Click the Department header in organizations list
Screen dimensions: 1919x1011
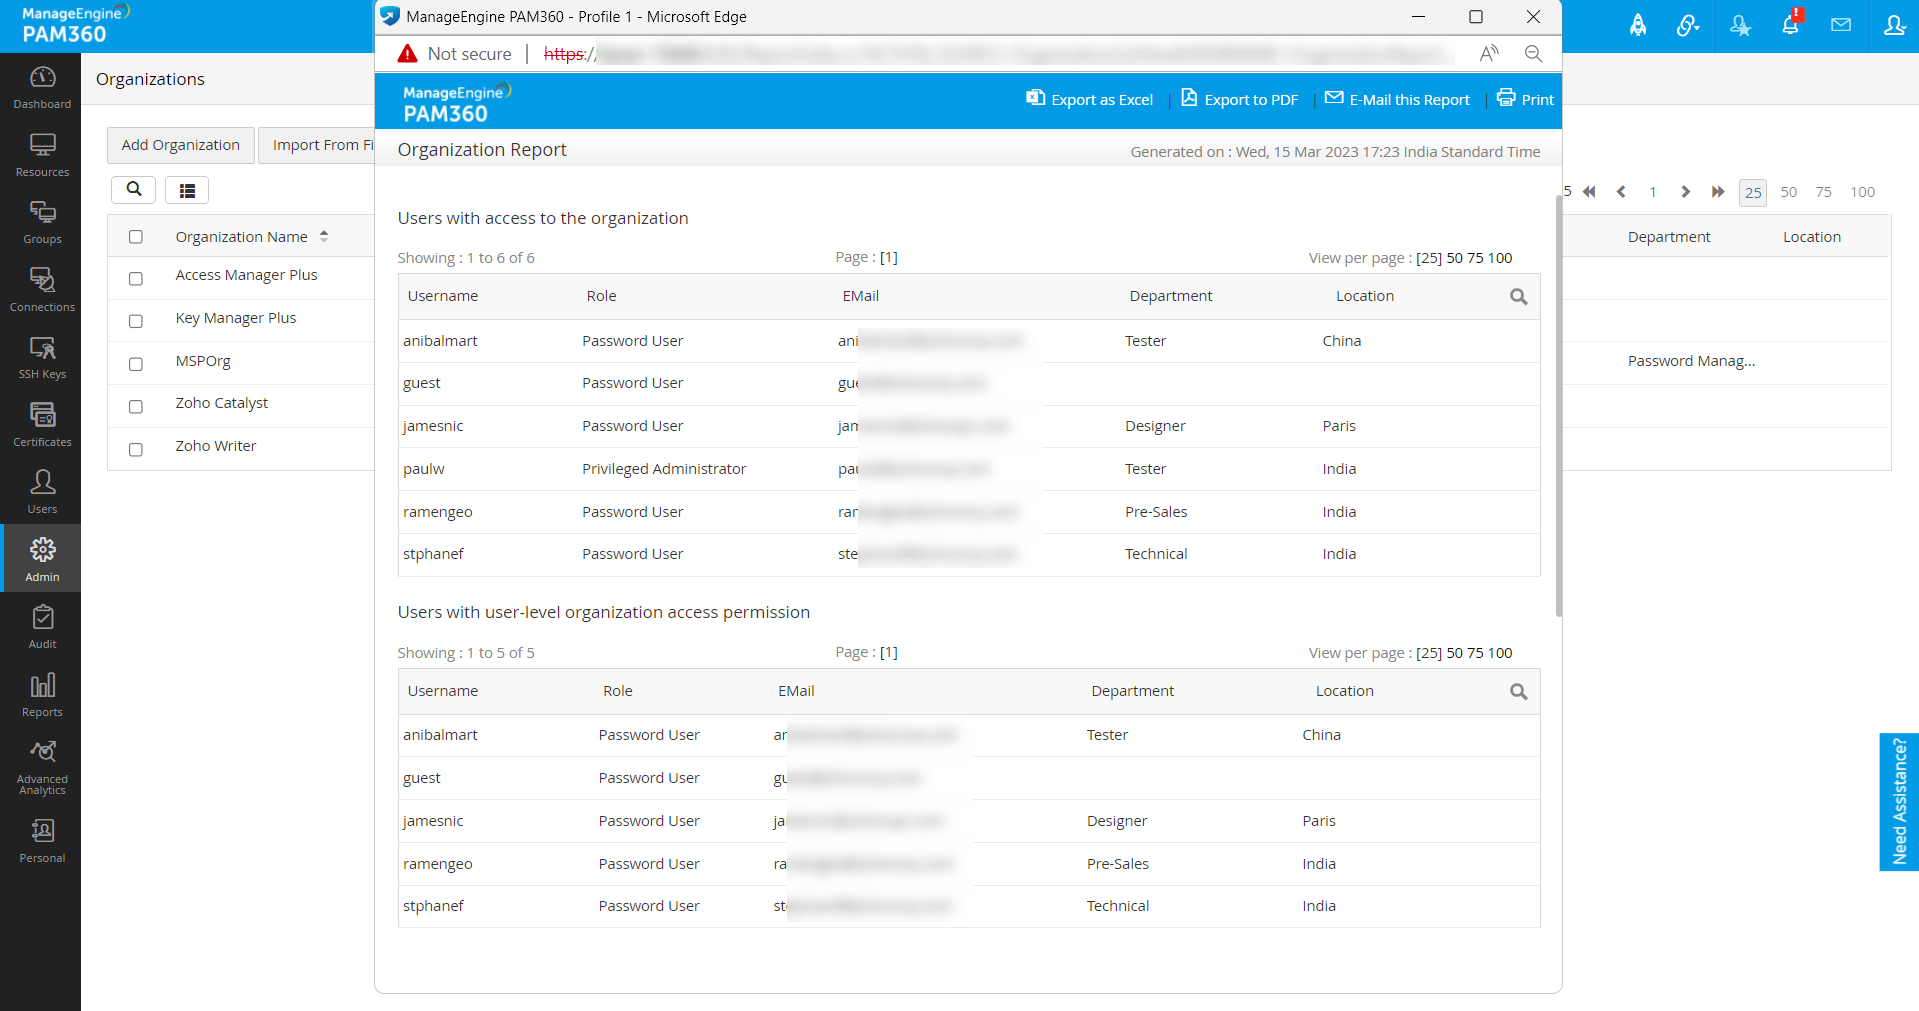point(1669,237)
